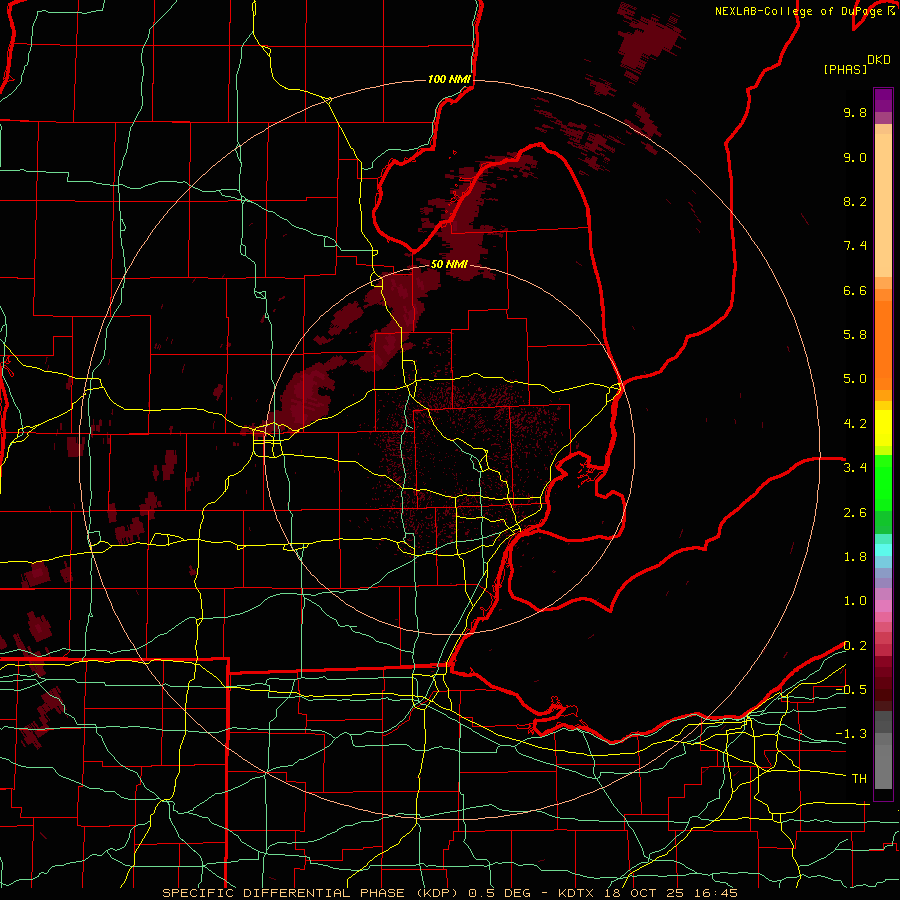Image resolution: width=900 pixels, height=900 pixels.
Task: Click the [PHAS] units label
Action: click(845, 69)
